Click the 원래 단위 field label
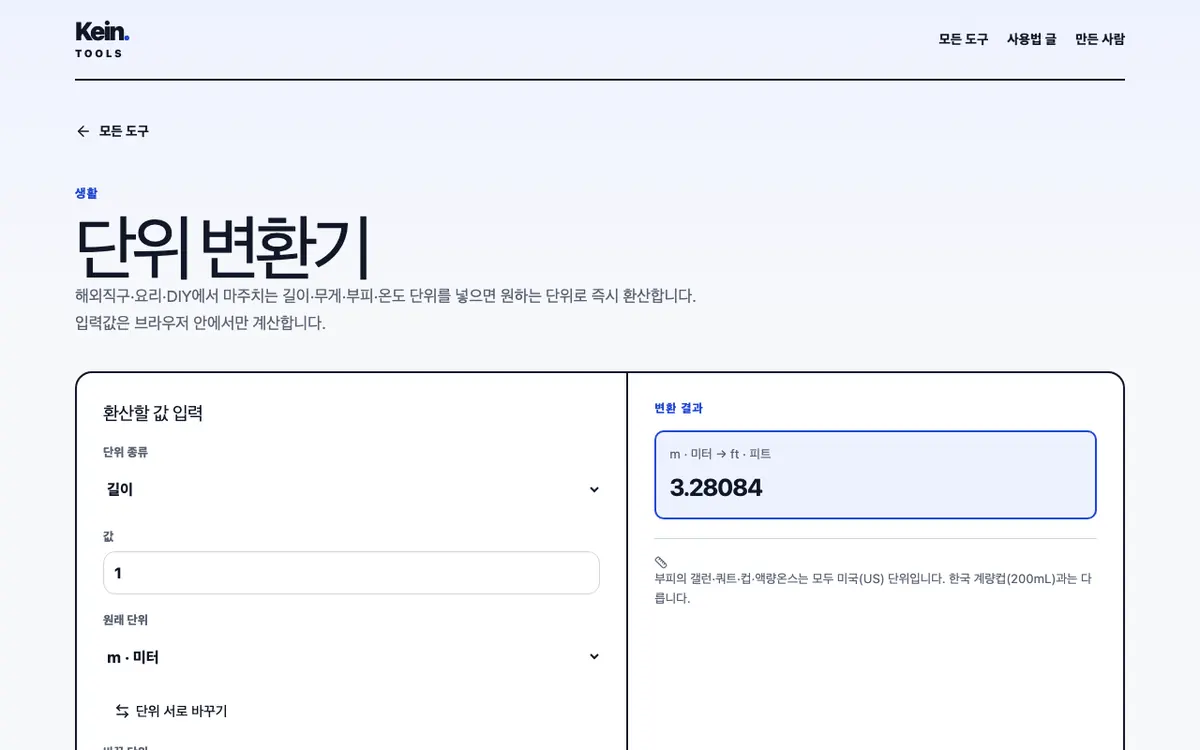Image resolution: width=1200 pixels, height=750 pixels. [x=125, y=620]
